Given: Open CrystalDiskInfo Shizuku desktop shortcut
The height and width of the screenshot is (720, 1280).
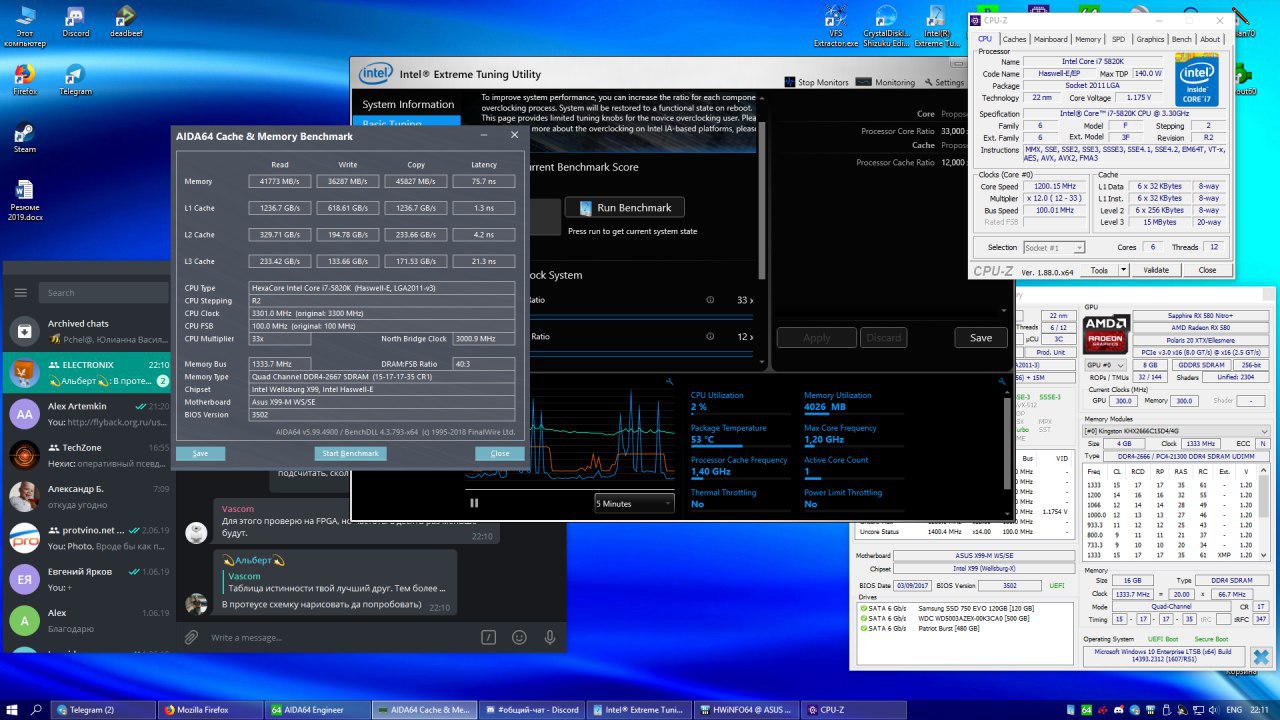Looking at the screenshot, I should [x=885, y=26].
